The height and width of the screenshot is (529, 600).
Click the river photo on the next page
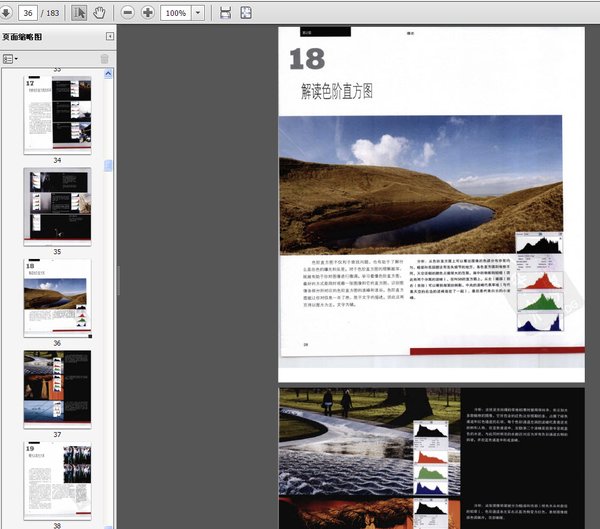pos(370,442)
